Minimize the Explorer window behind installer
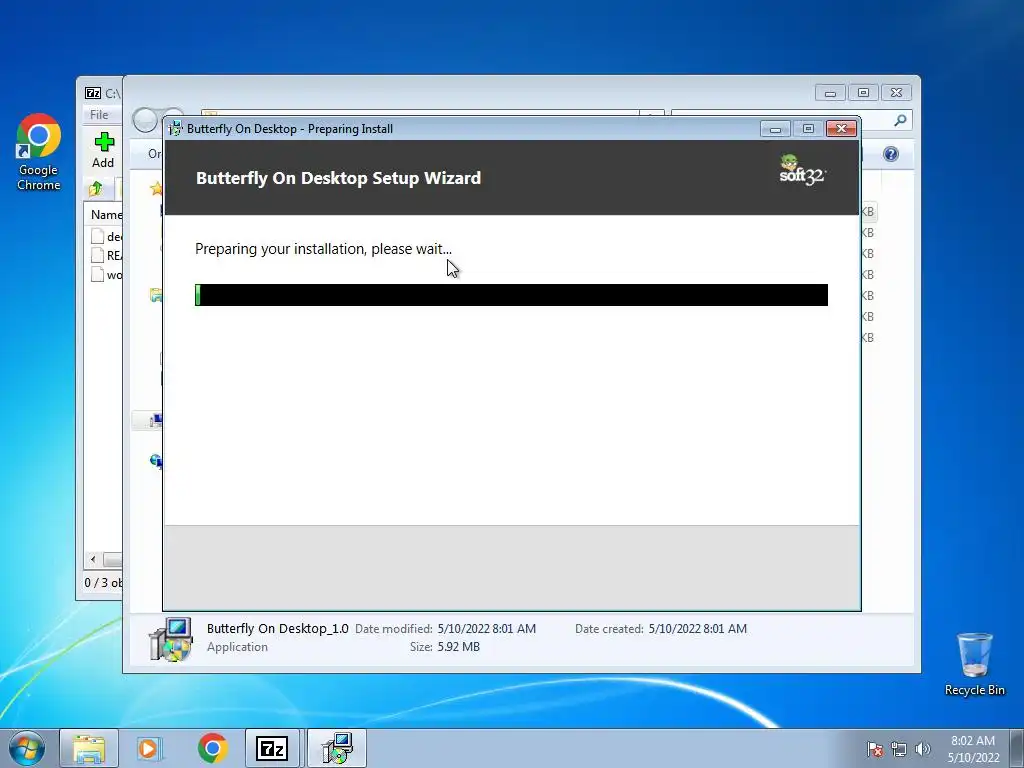This screenshot has width=1024, height=768. click(x=830, y=93)
